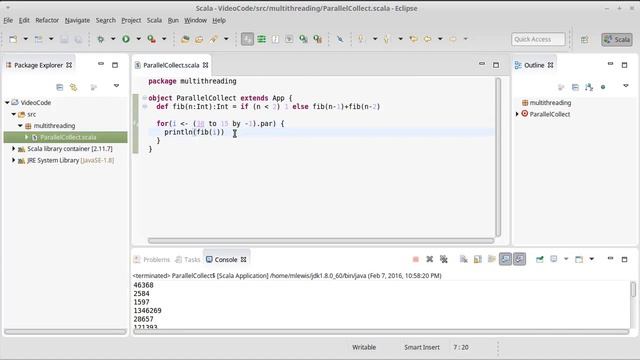
Task: Run the program with green play icon
Action: tap(126, 39)
